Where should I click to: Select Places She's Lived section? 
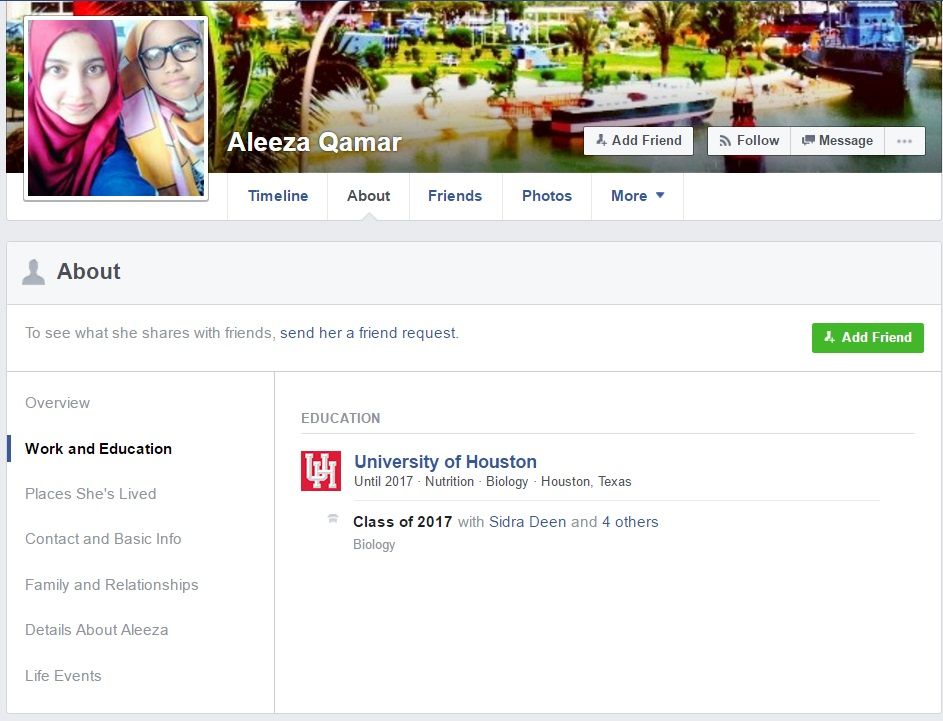(91, 493)
